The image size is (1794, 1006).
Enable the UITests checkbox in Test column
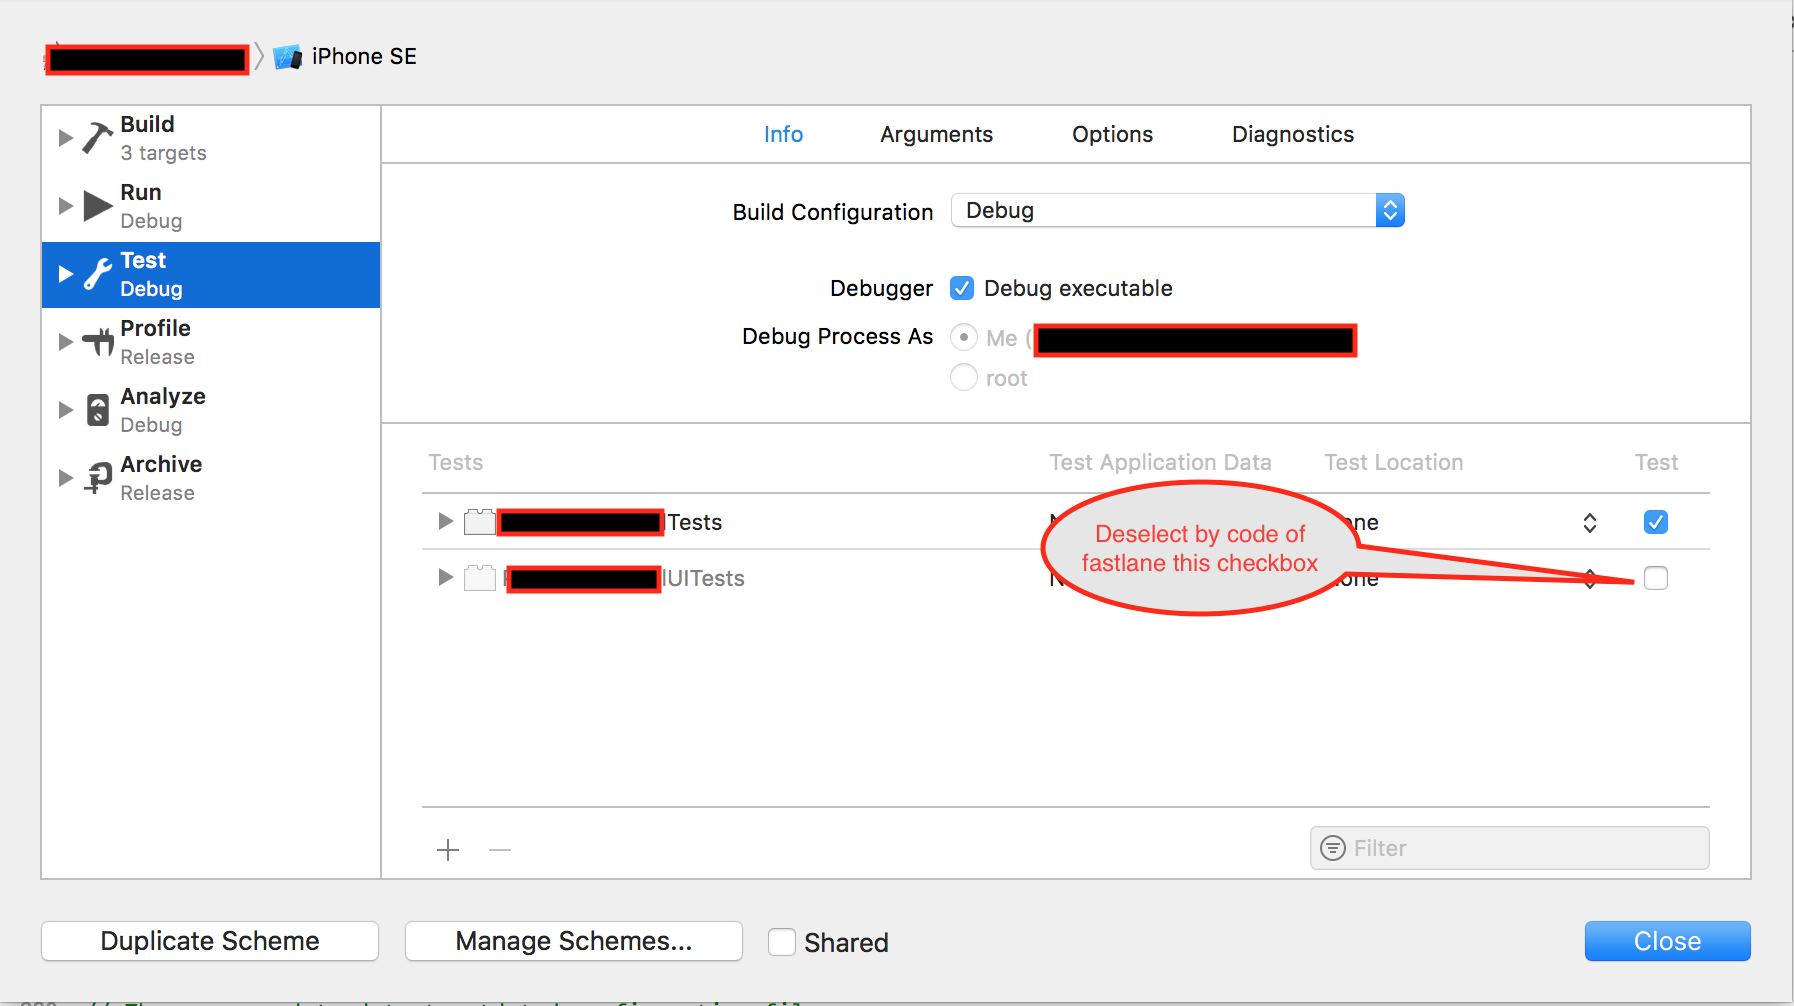1656,578
